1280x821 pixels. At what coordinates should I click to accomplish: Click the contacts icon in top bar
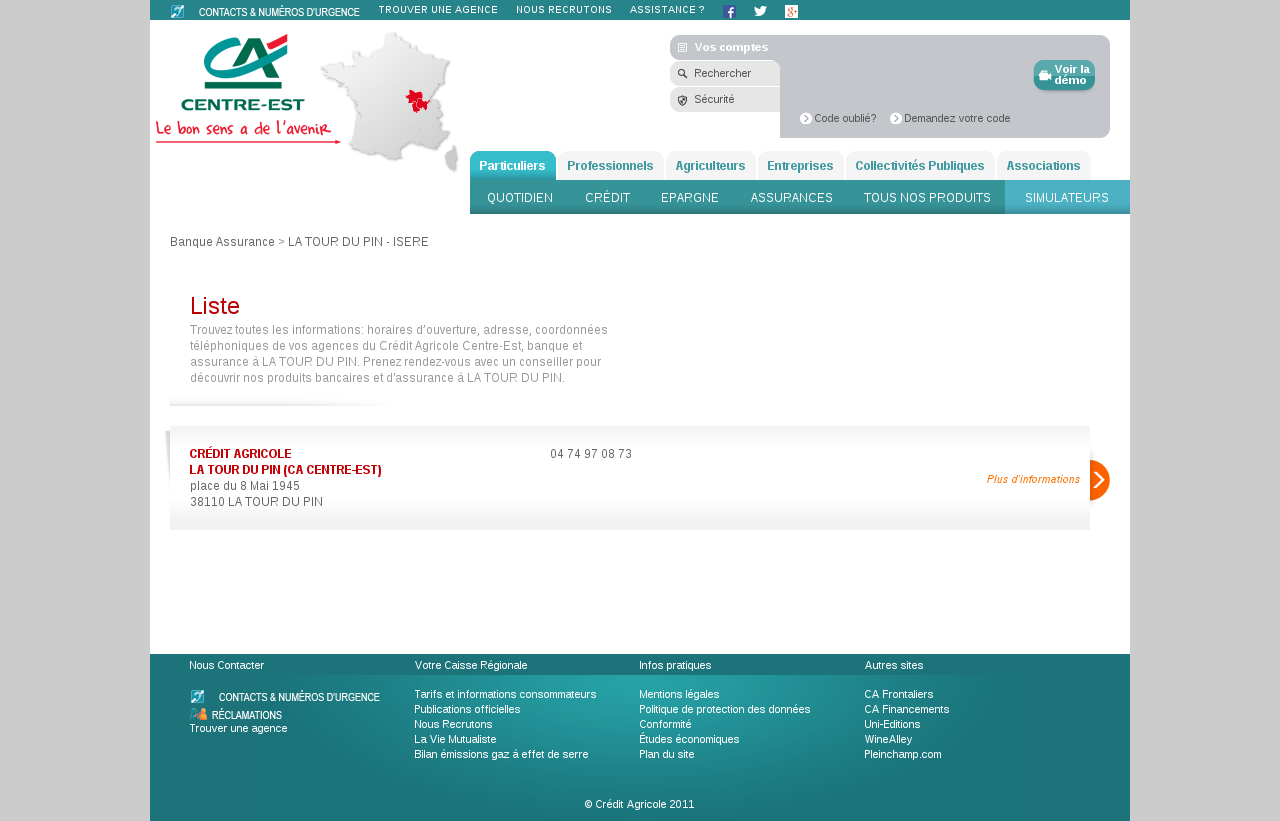tap(177, 12)
